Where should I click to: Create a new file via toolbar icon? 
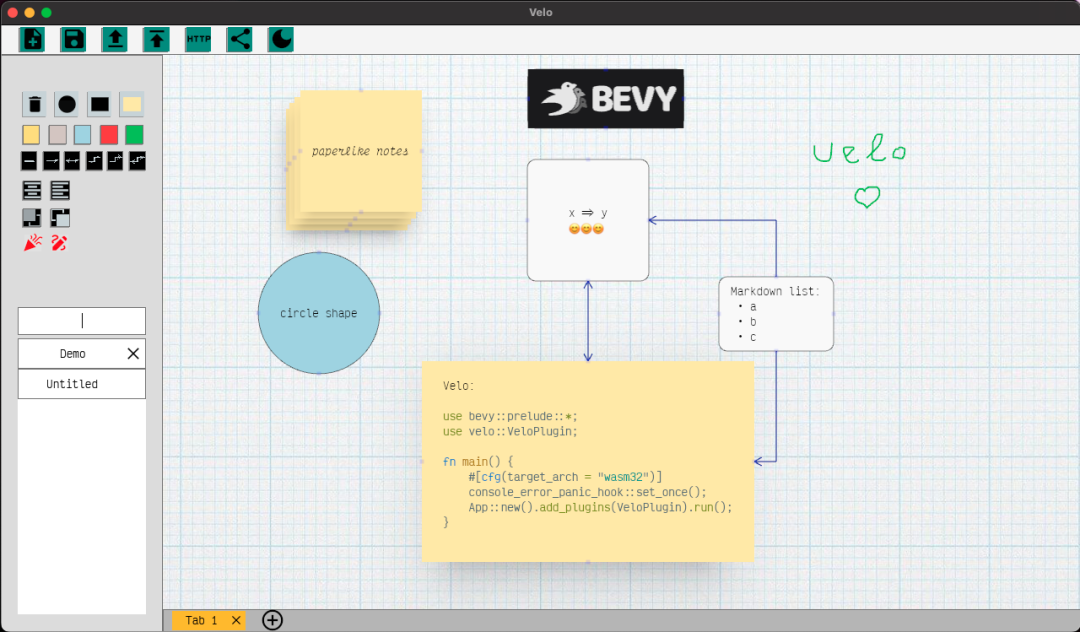pyautogui.click(x=32, y=39)
